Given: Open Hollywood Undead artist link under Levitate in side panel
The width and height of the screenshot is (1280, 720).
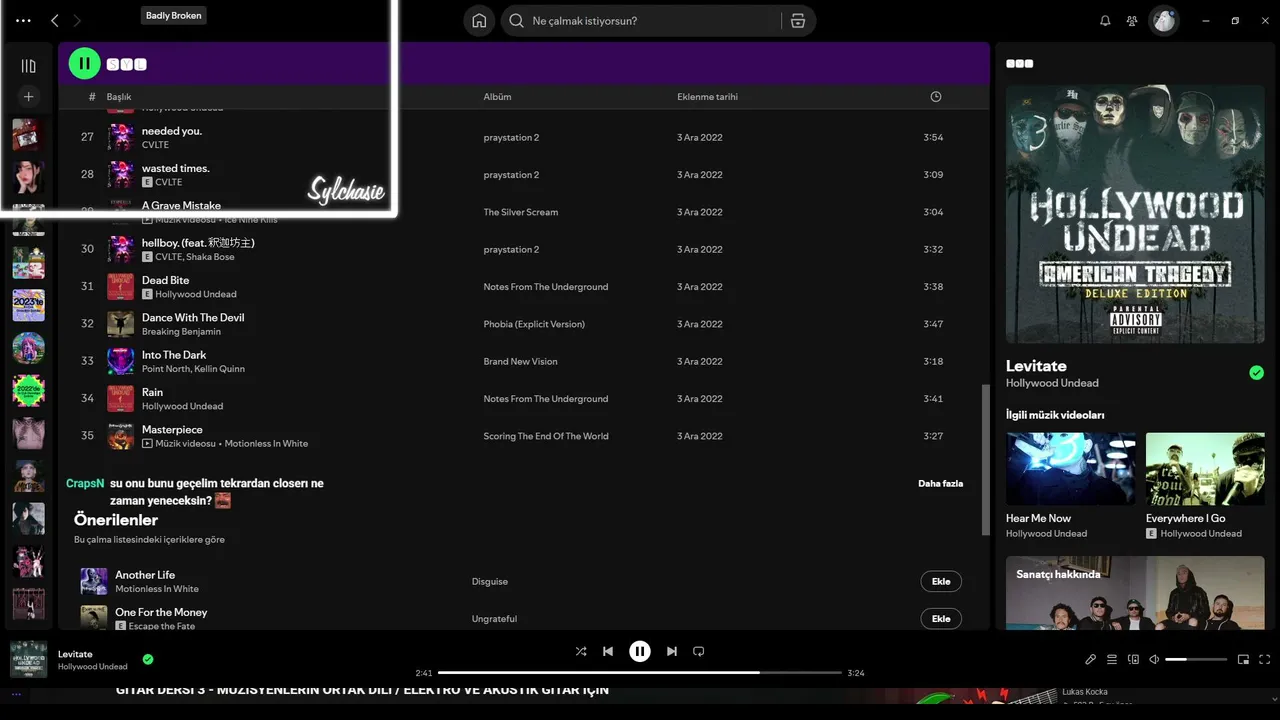Looking at the screenshot, I should click(1052, 383).
